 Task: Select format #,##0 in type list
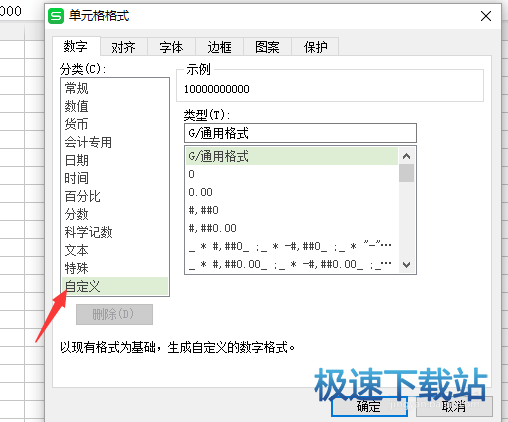coord(292,210)
